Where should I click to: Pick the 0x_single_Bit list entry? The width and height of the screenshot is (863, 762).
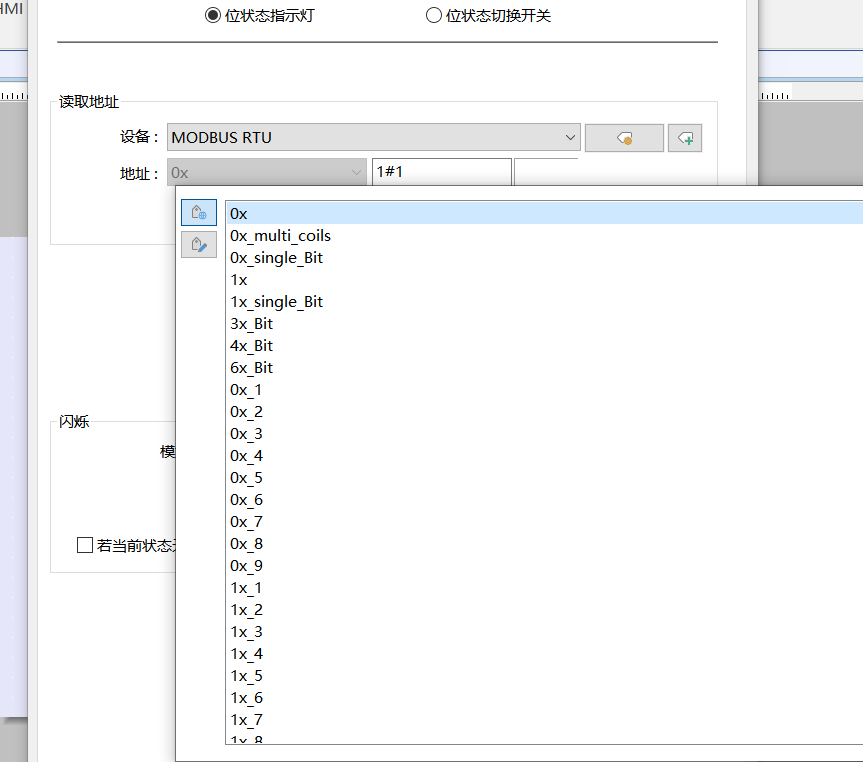click(276, 258)
